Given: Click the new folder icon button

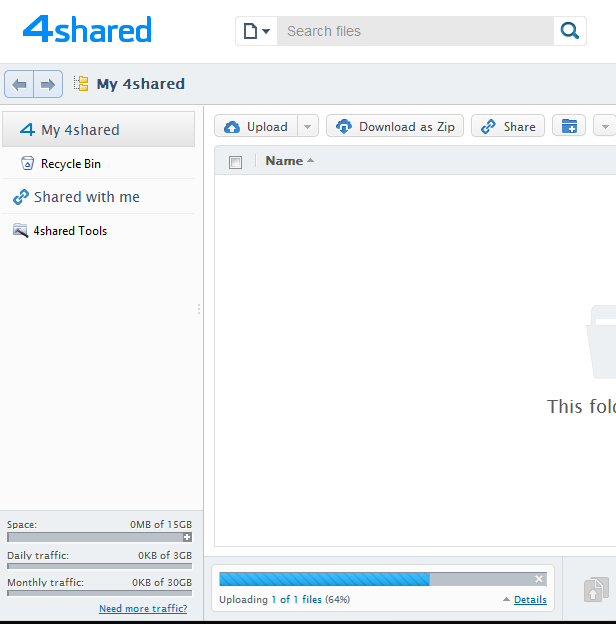Looking at the screenshot, I should coord(569,126).
